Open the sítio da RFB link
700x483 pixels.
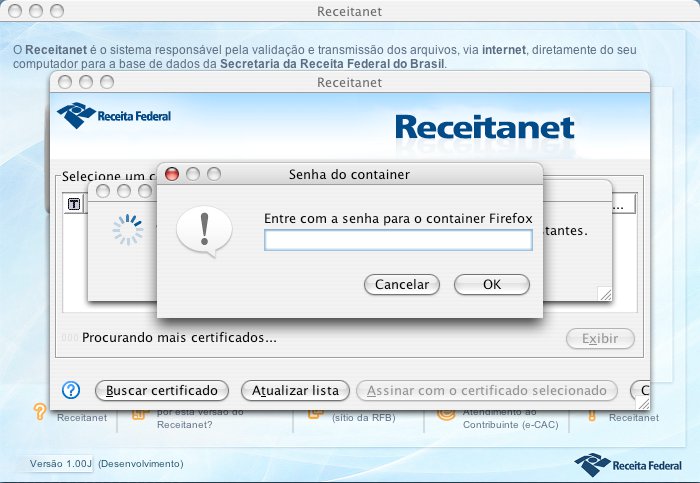[x=364, y=418]
